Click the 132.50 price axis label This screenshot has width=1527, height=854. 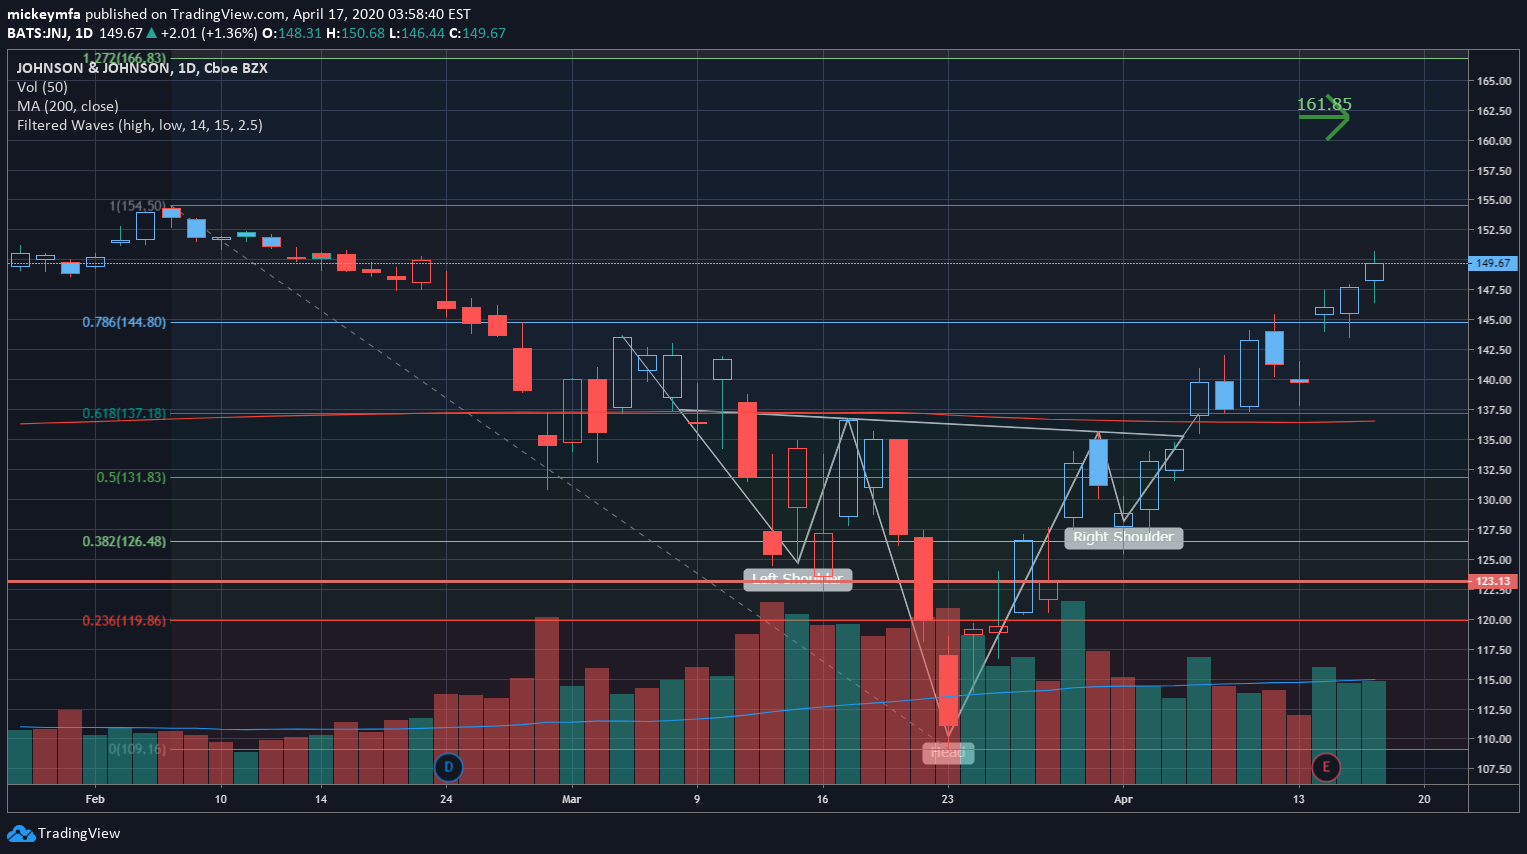[x=1493, y=470]
